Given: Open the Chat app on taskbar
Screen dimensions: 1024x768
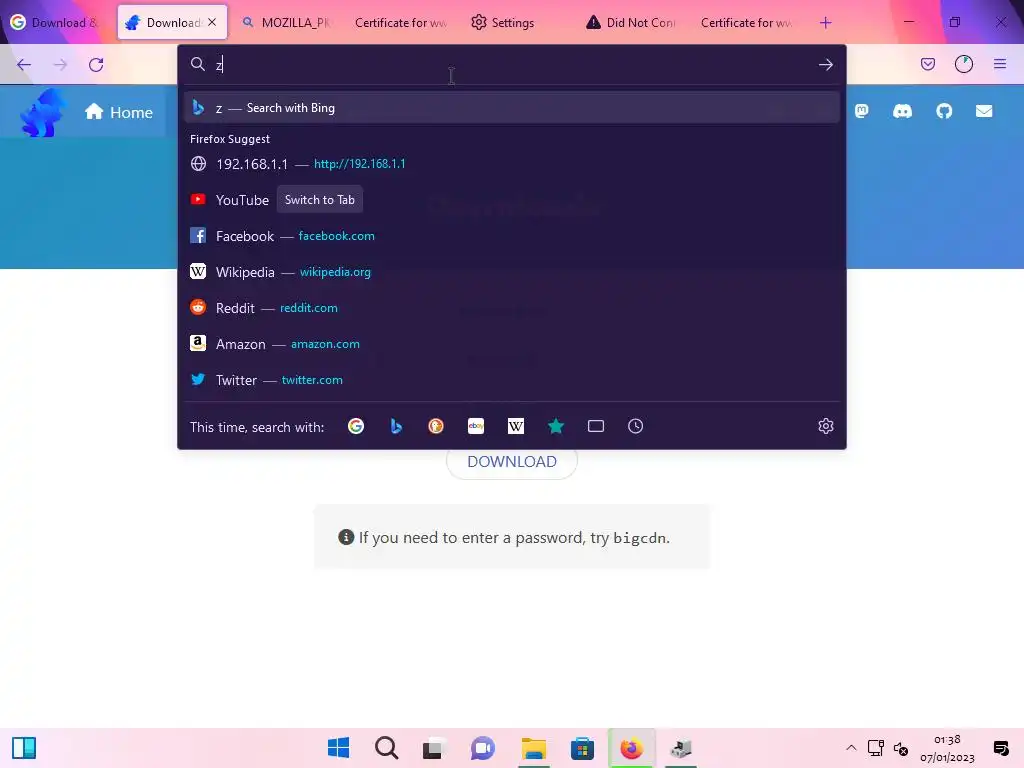Looking at the screenshot, I should 483,748.
